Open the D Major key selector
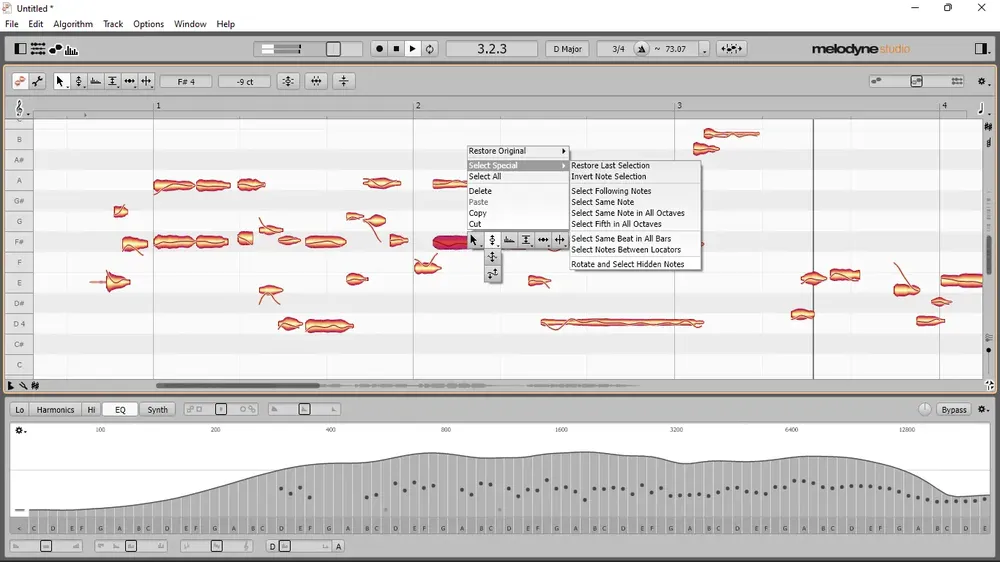Viewport: 1000px width, 562px height. 567,48
